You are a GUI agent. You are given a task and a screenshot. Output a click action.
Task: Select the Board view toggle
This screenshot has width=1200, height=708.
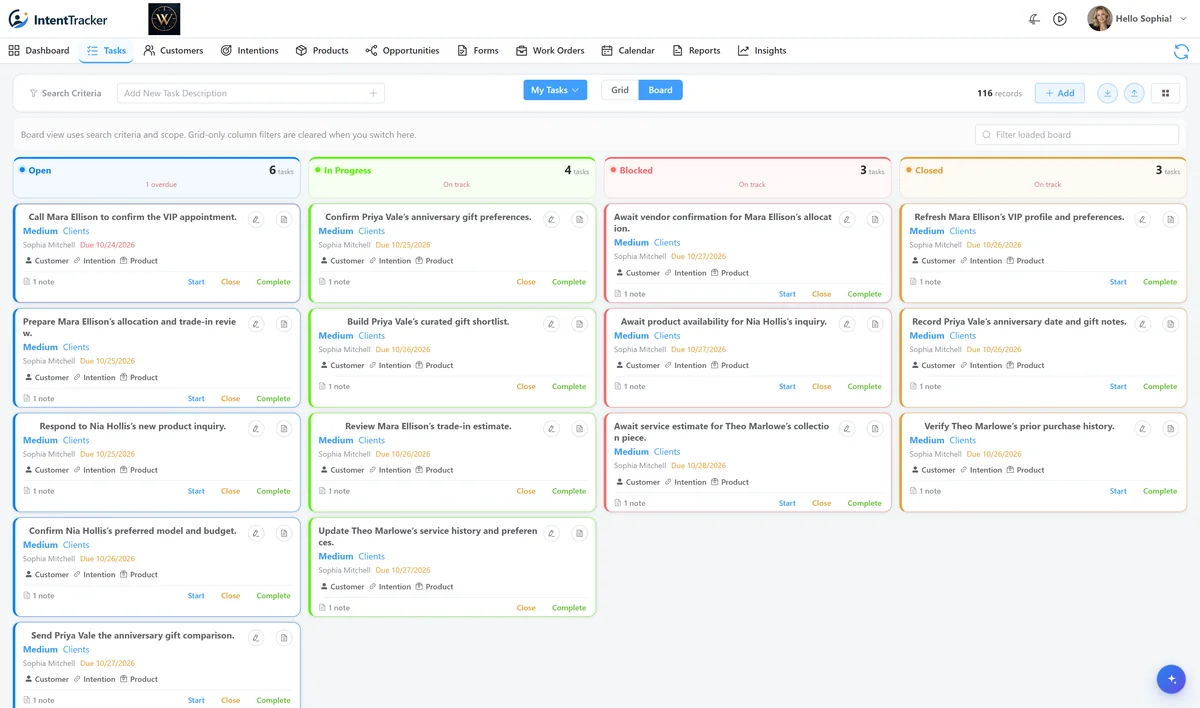click(x=660, y=90)
